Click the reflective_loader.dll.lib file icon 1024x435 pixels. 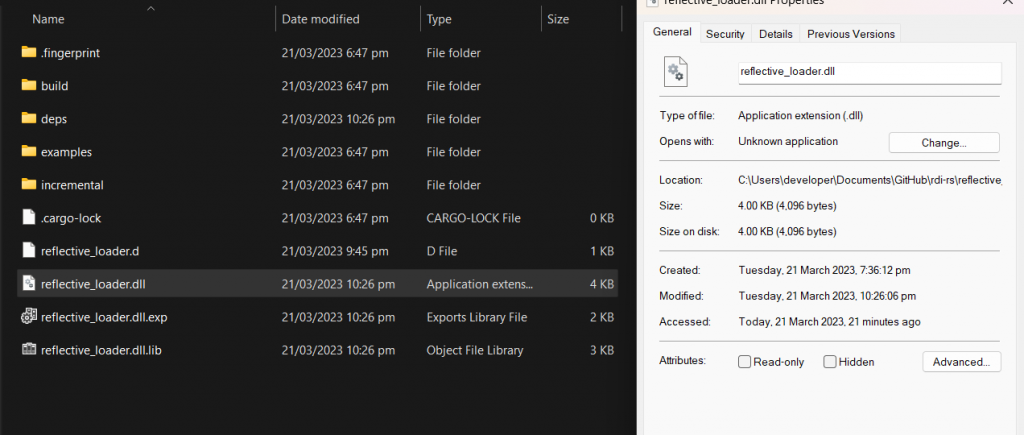click(x=28, y=350)
